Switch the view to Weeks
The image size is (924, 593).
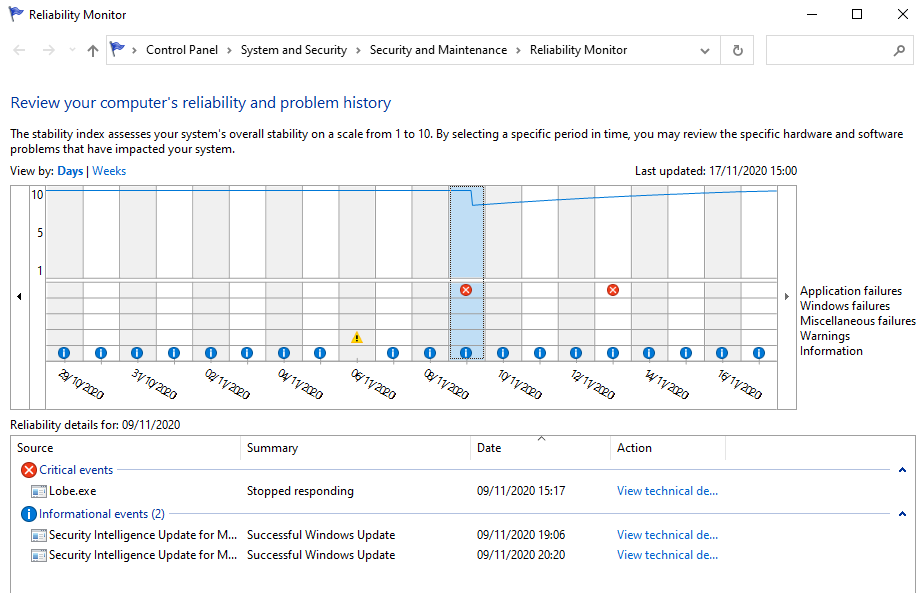(x=108, y=170)
